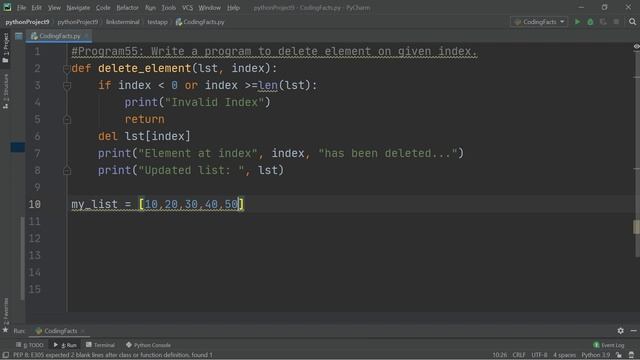Change the UTF-8 file encoding
This screenshot has width=640, height=360.
(x=539, y=355)
